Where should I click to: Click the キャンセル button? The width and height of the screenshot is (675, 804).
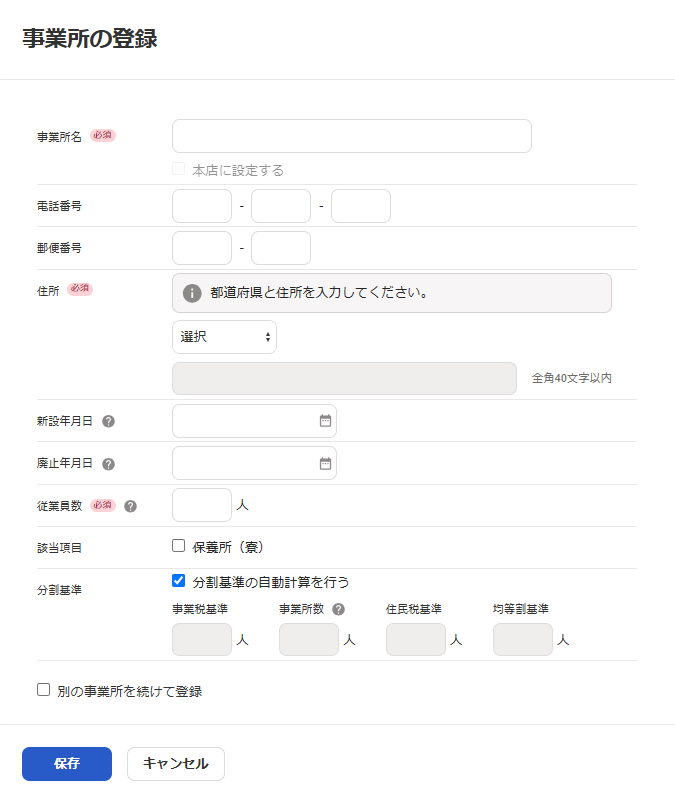176,763
